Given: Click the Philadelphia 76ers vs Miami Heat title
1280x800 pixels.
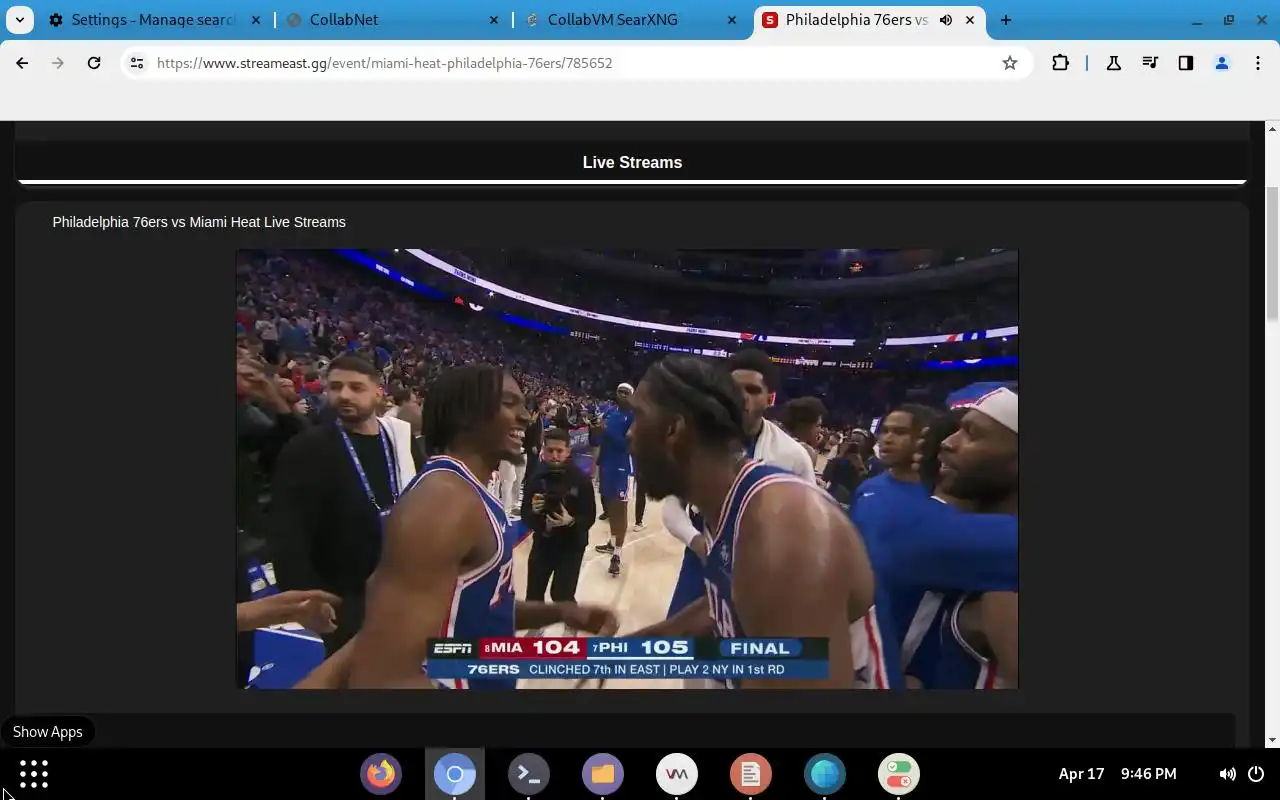Looking at the screenshot, I should (199, 222).
